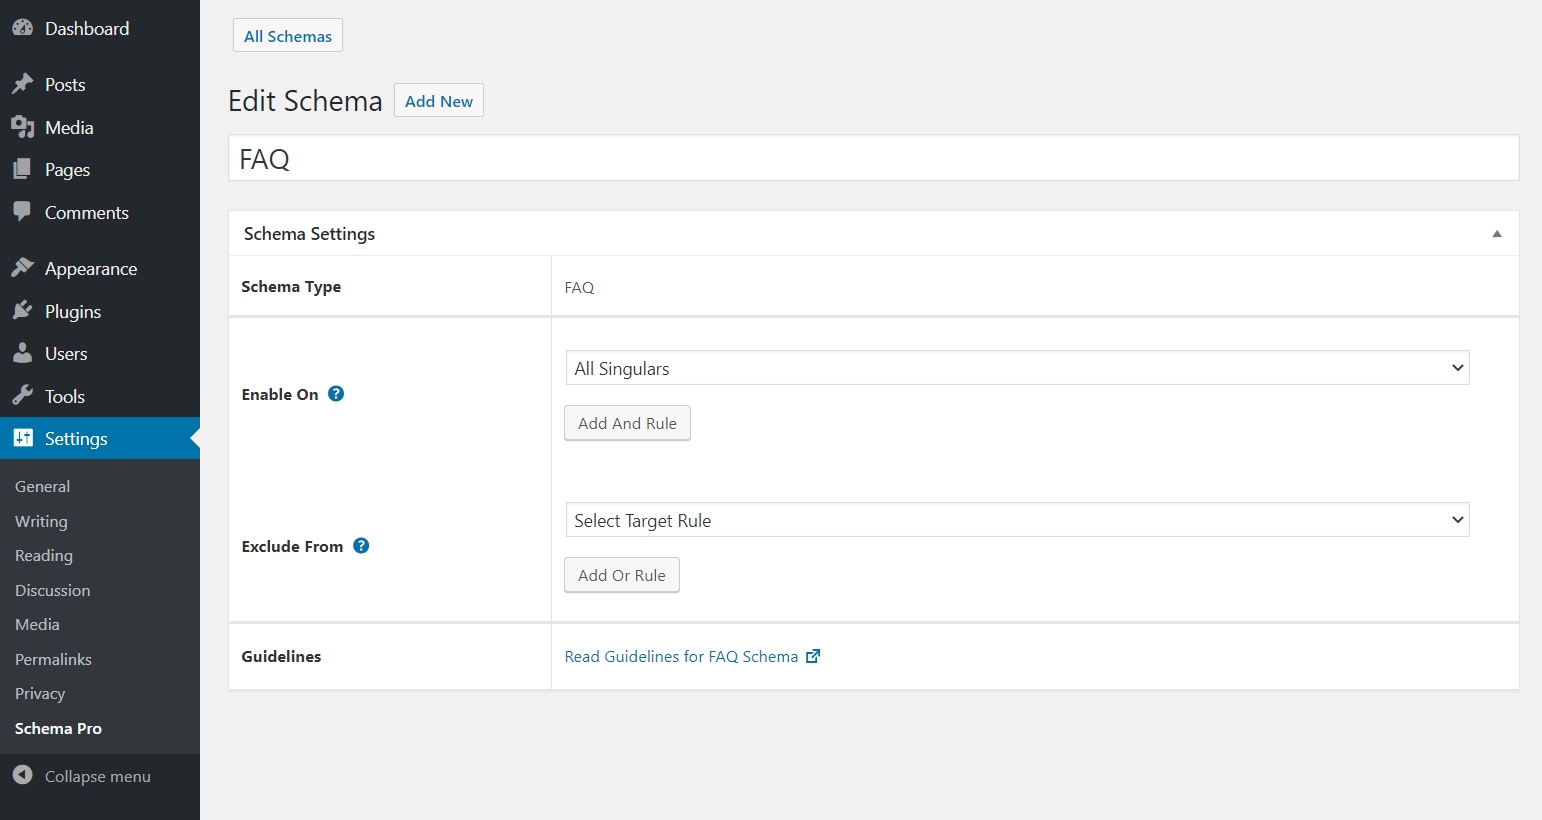Open the Dashboard via its gauge icon

(23, 28)
